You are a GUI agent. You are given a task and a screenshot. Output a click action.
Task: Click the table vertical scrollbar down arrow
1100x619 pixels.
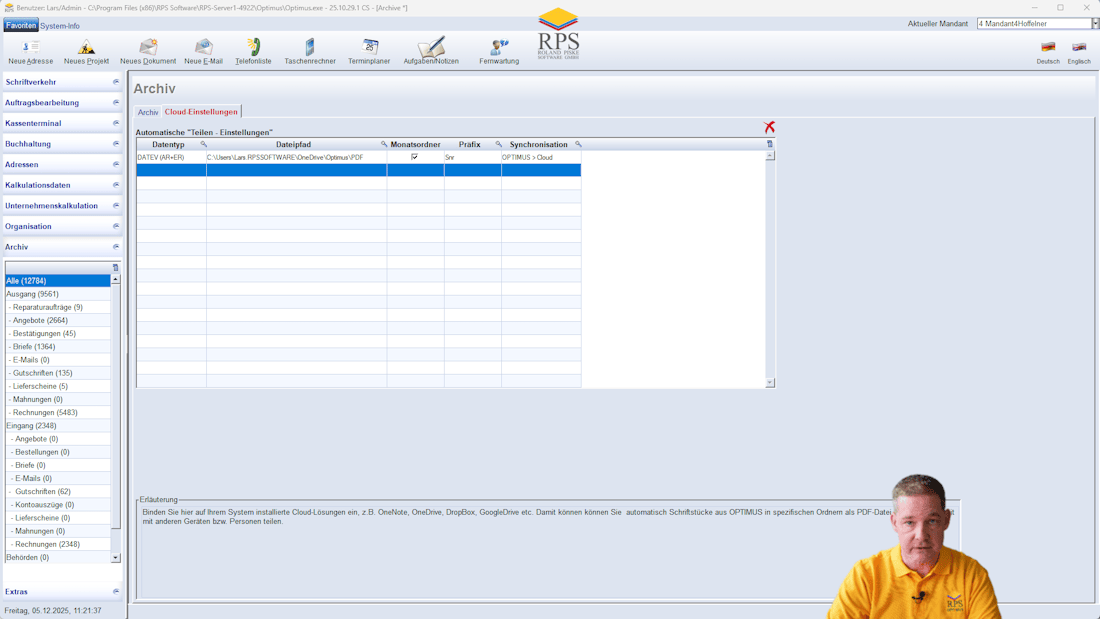pos(768,380)
